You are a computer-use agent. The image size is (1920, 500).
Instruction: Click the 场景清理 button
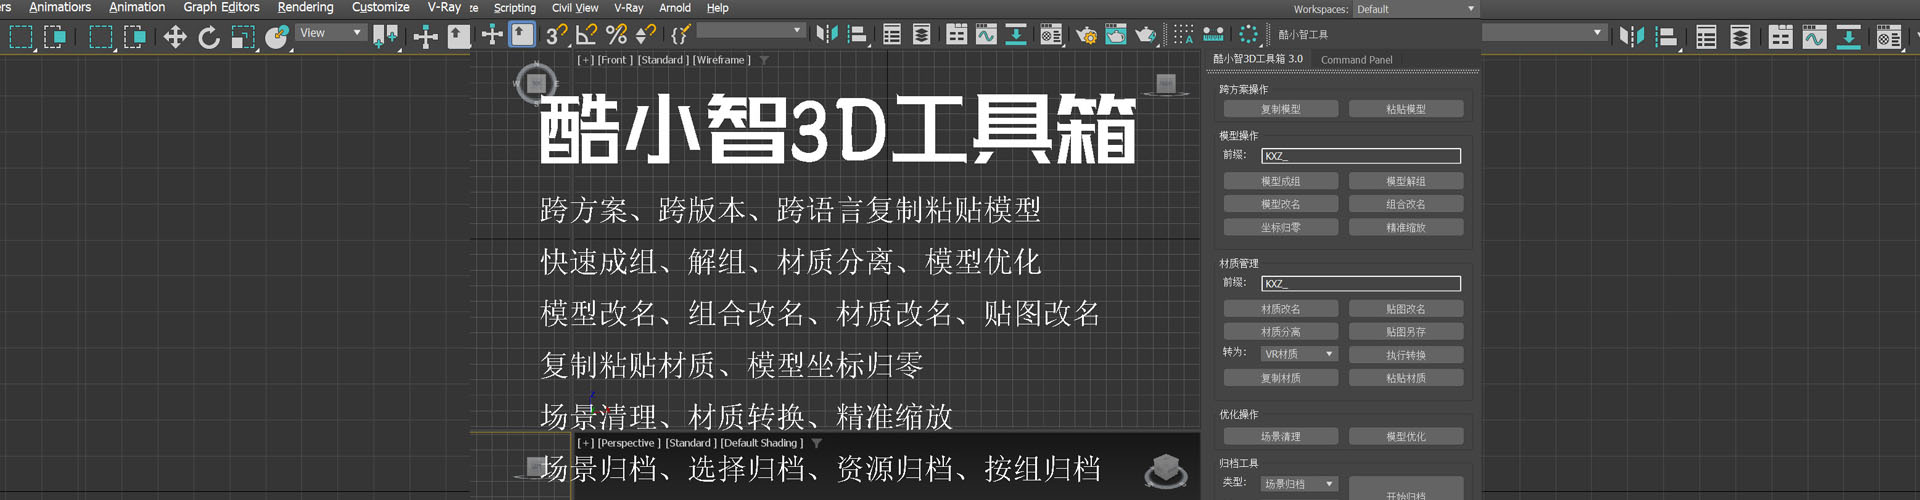(1280, 436)
